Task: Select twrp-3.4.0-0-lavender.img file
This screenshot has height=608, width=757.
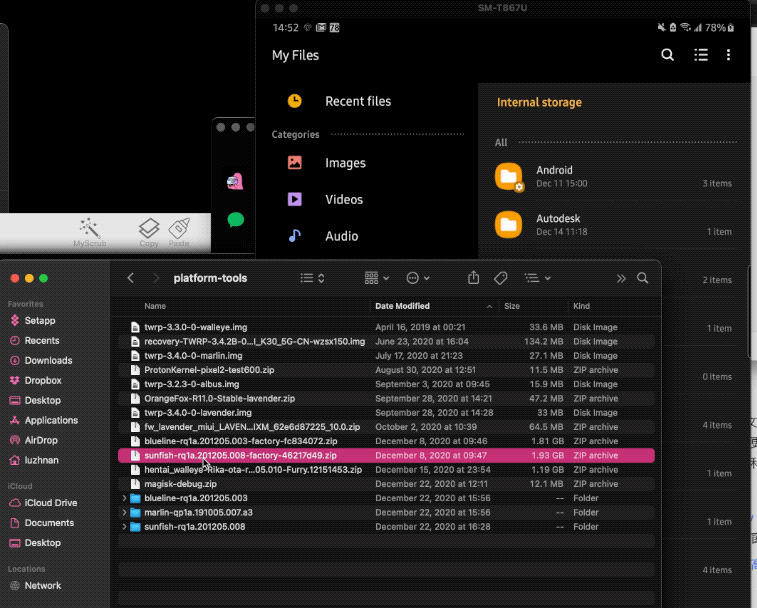Action: (386, 413)
